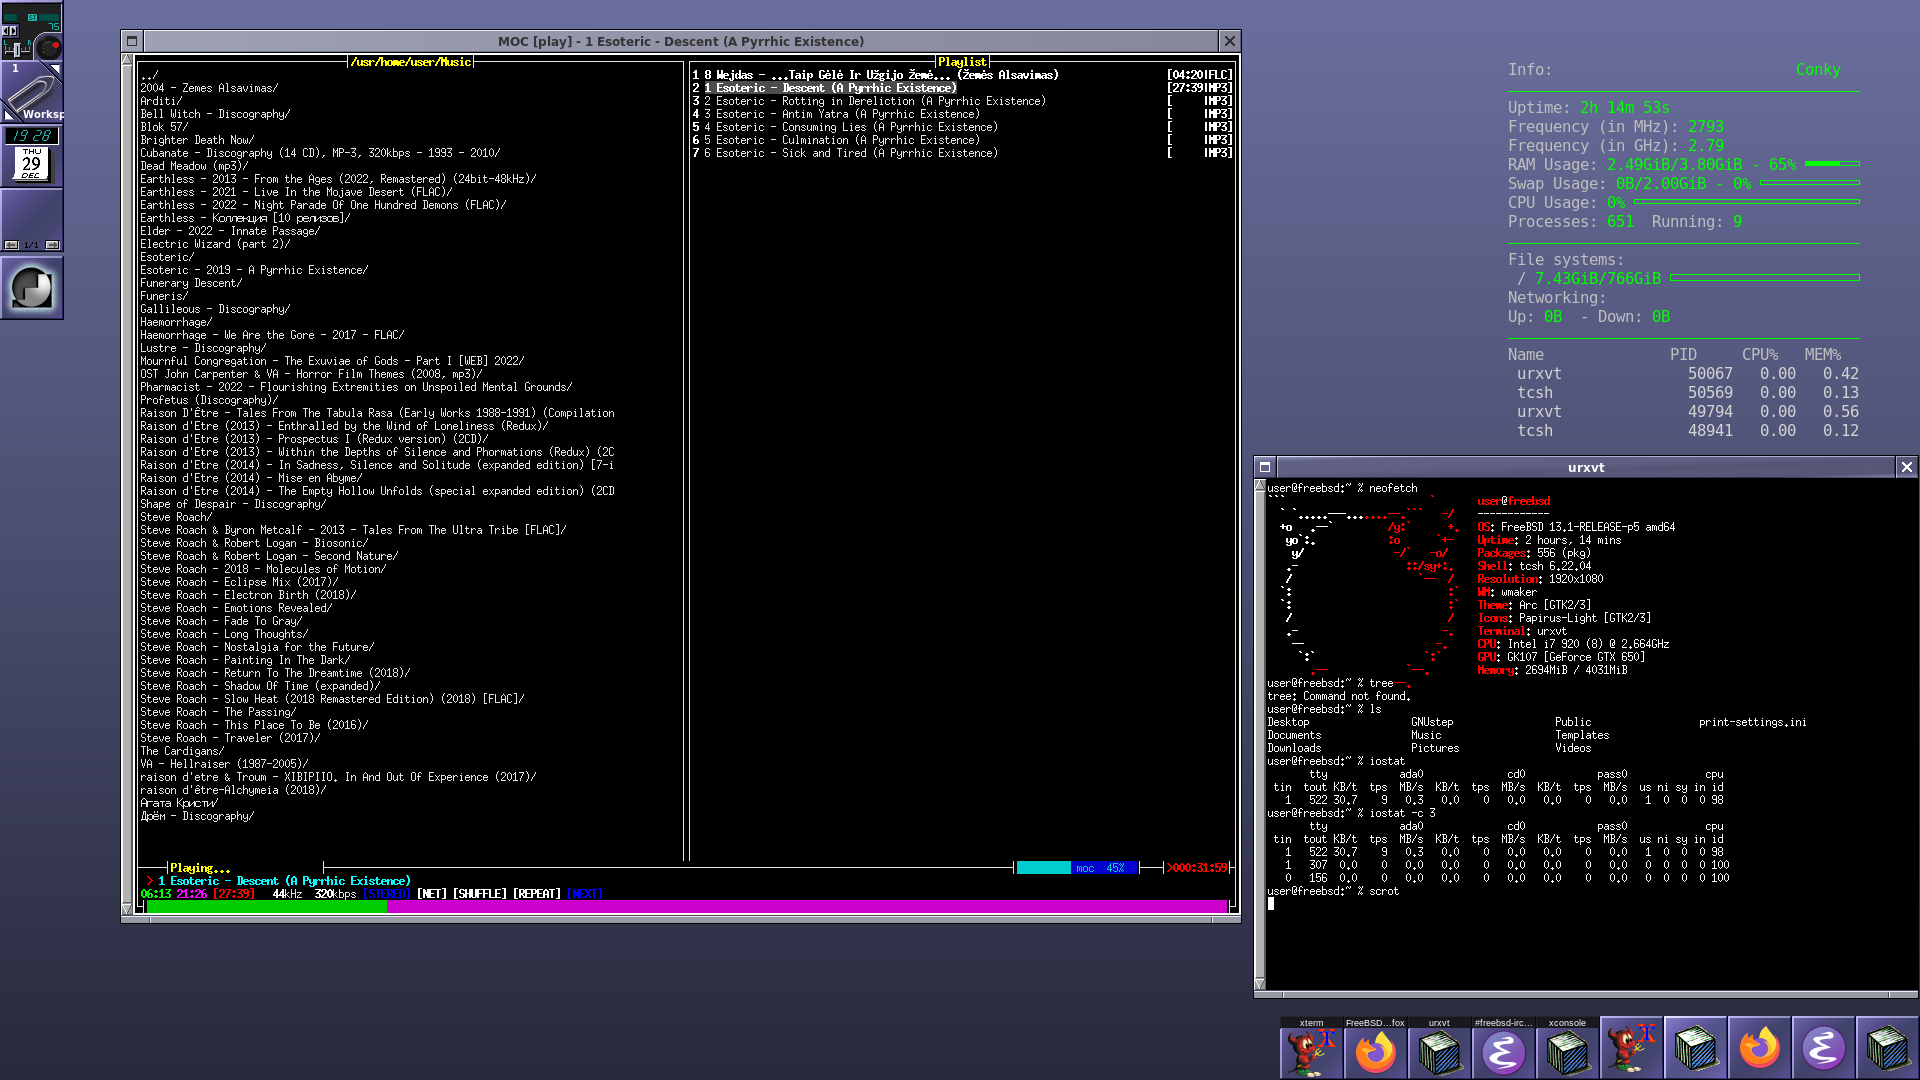This screenshot has height=1080, width=1920.
Task: Open the 'Brighter Death Now/' folder
Action: click(x=197, y=140)
